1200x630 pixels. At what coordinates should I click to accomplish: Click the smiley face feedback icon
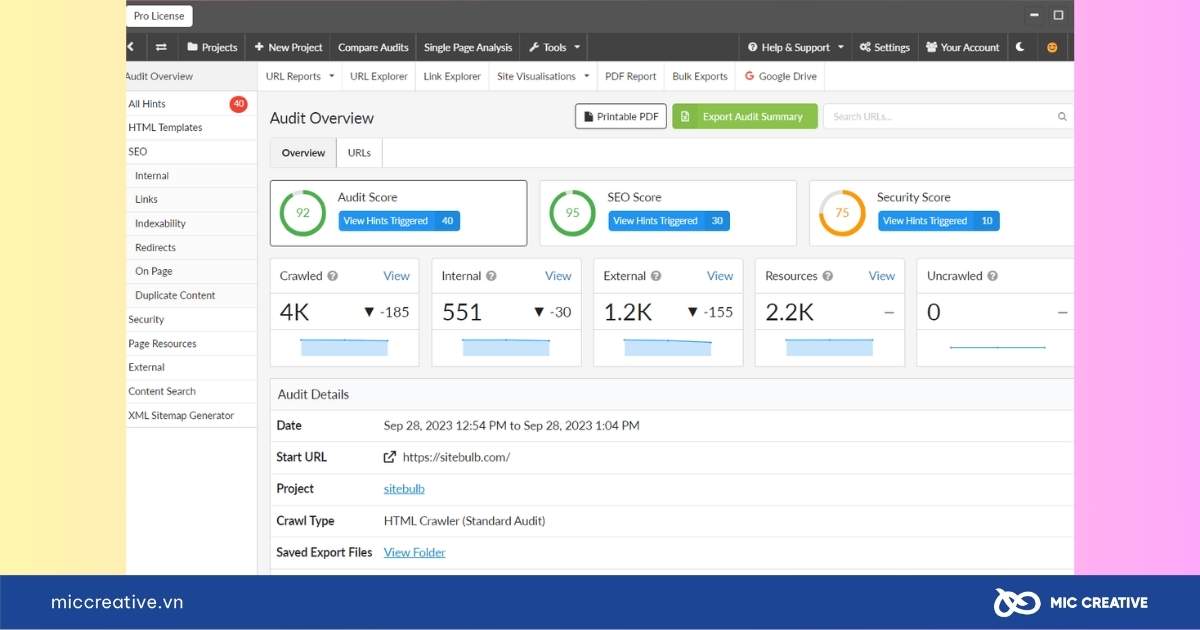coord(1052,47)
